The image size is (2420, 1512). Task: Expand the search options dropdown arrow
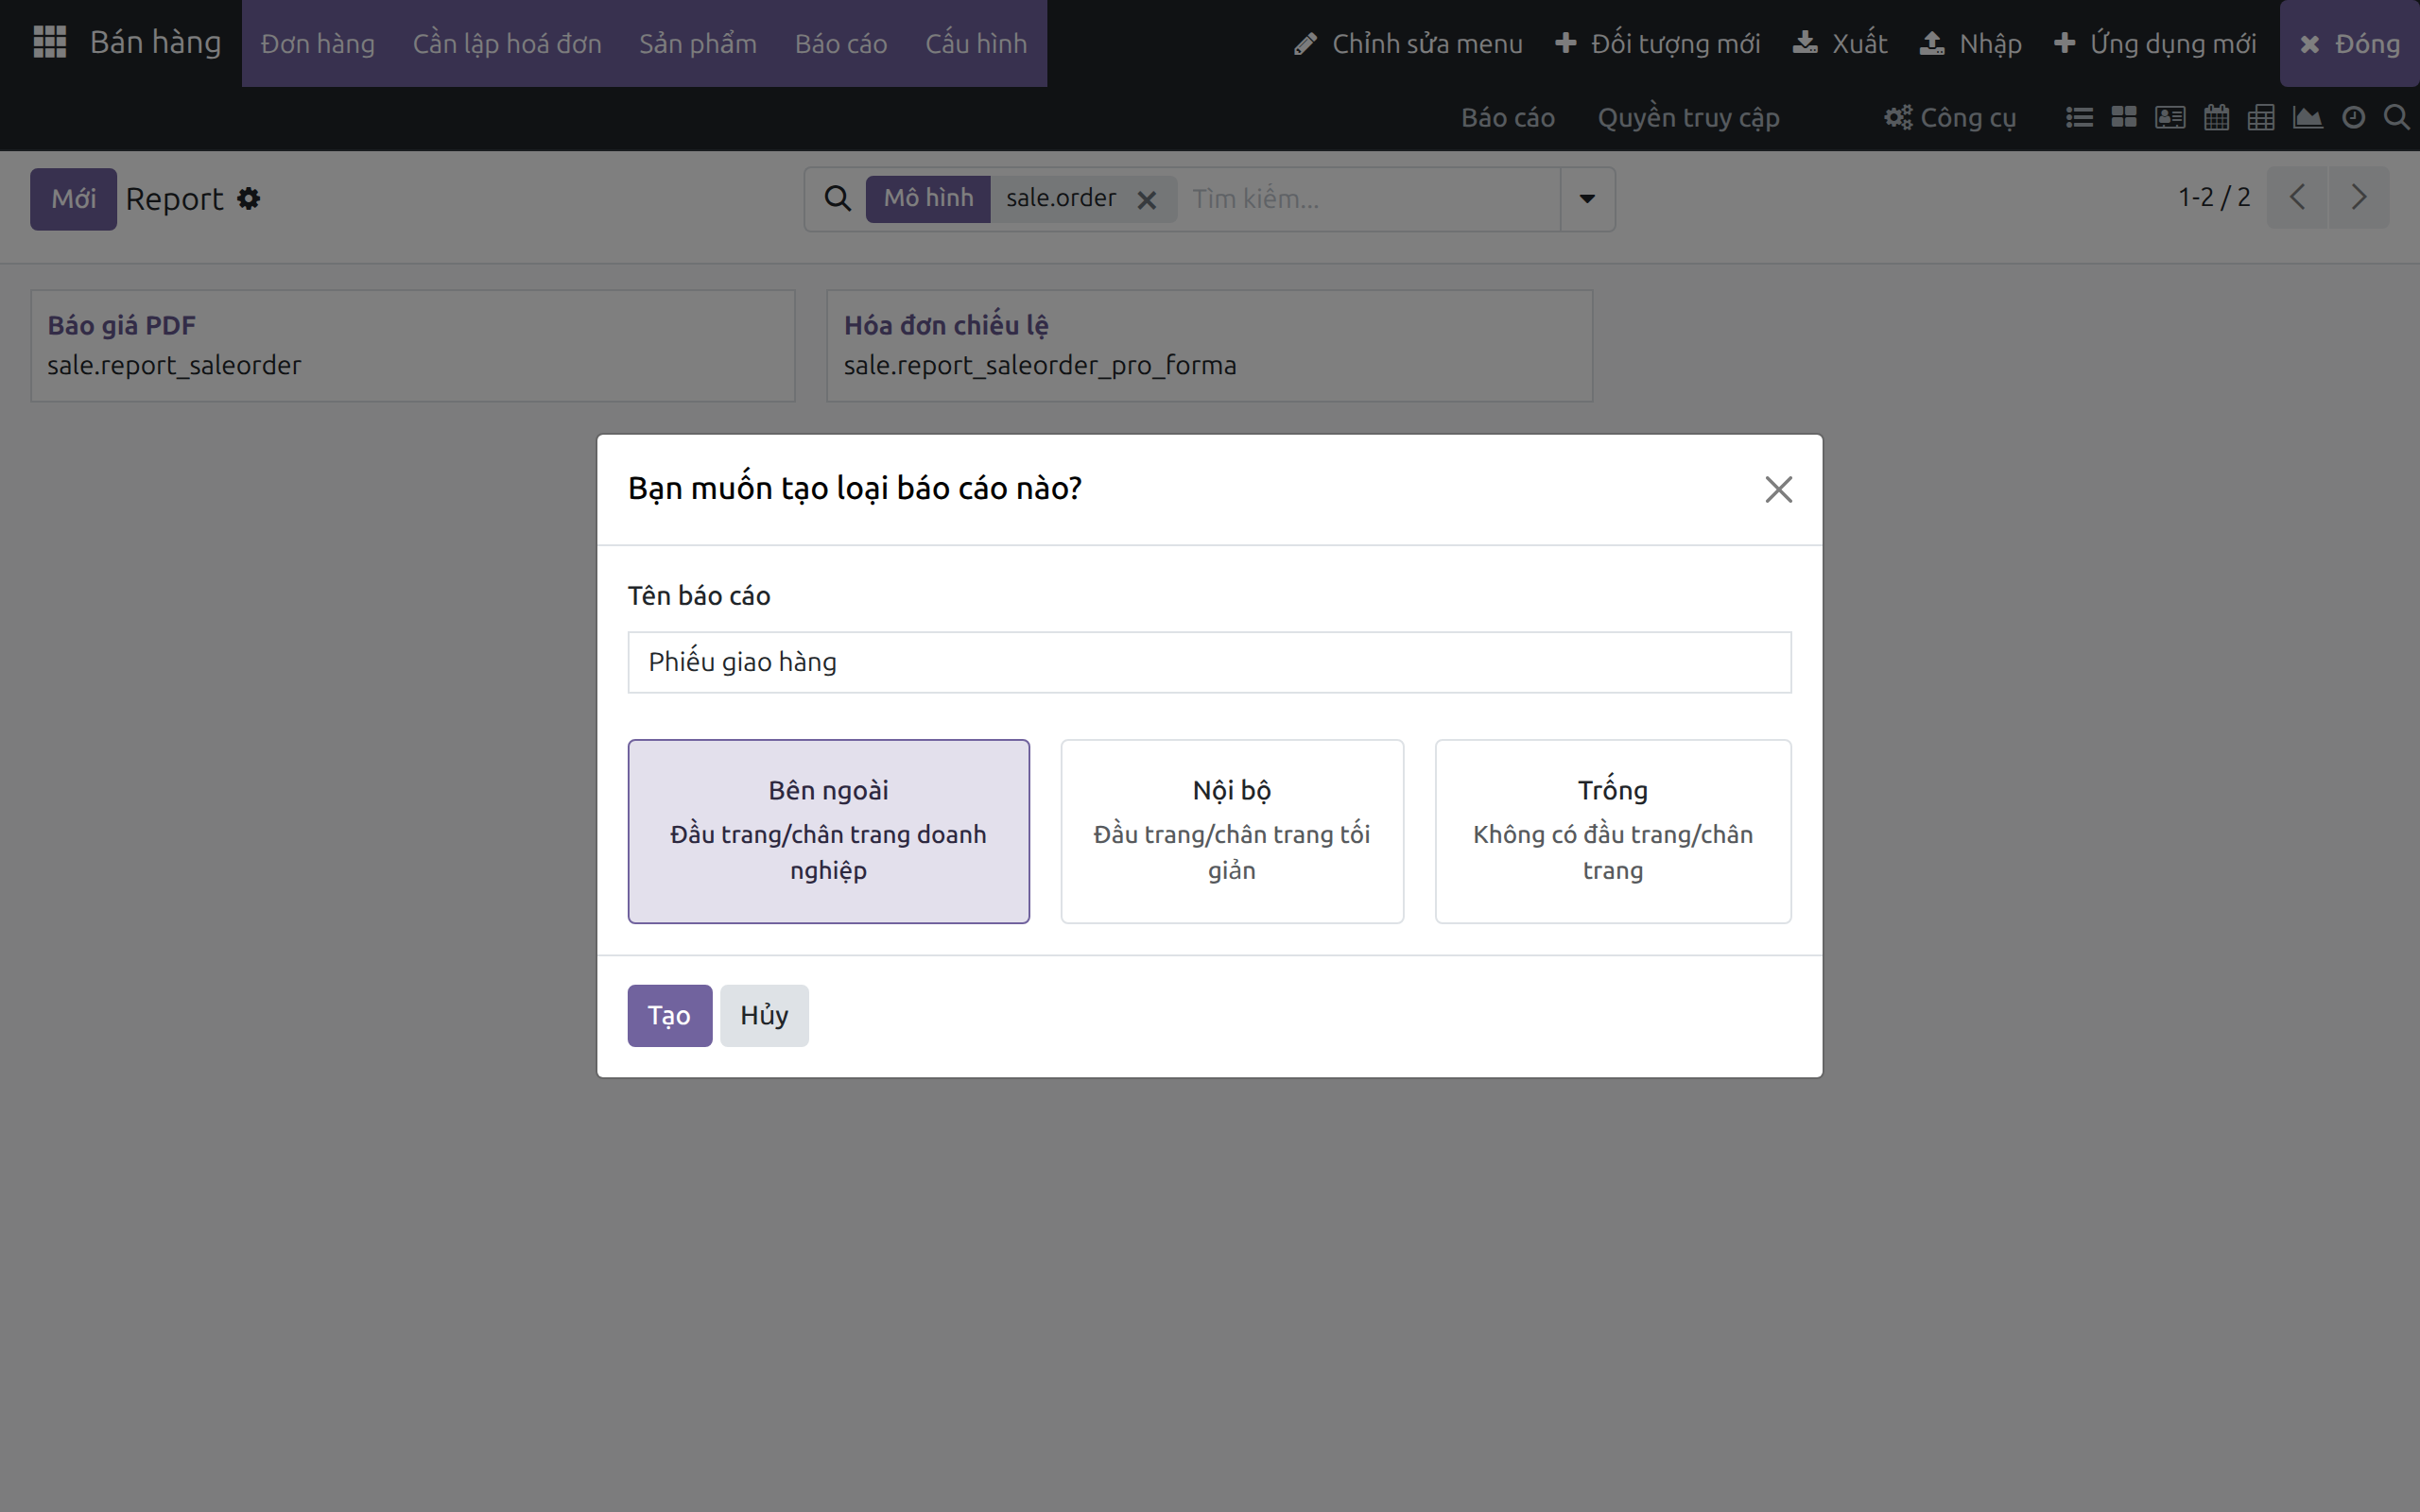pos(1587,199)
